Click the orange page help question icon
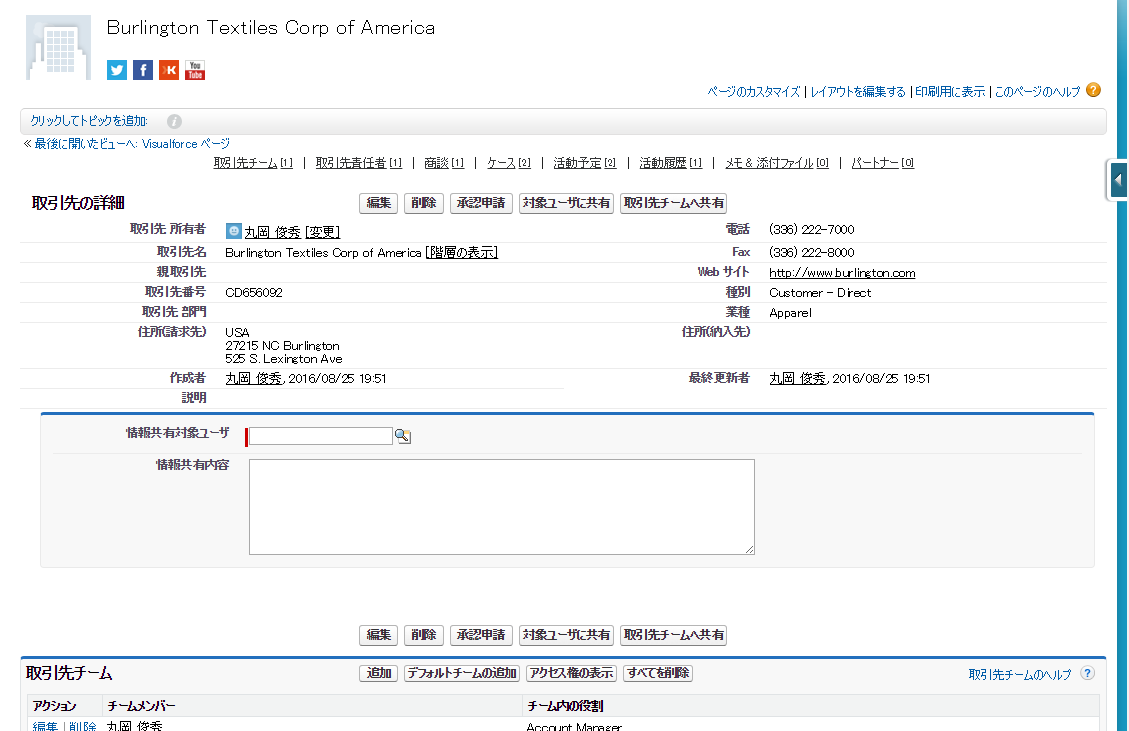Screen dimensions: 1129x731 pos(1093,90)
